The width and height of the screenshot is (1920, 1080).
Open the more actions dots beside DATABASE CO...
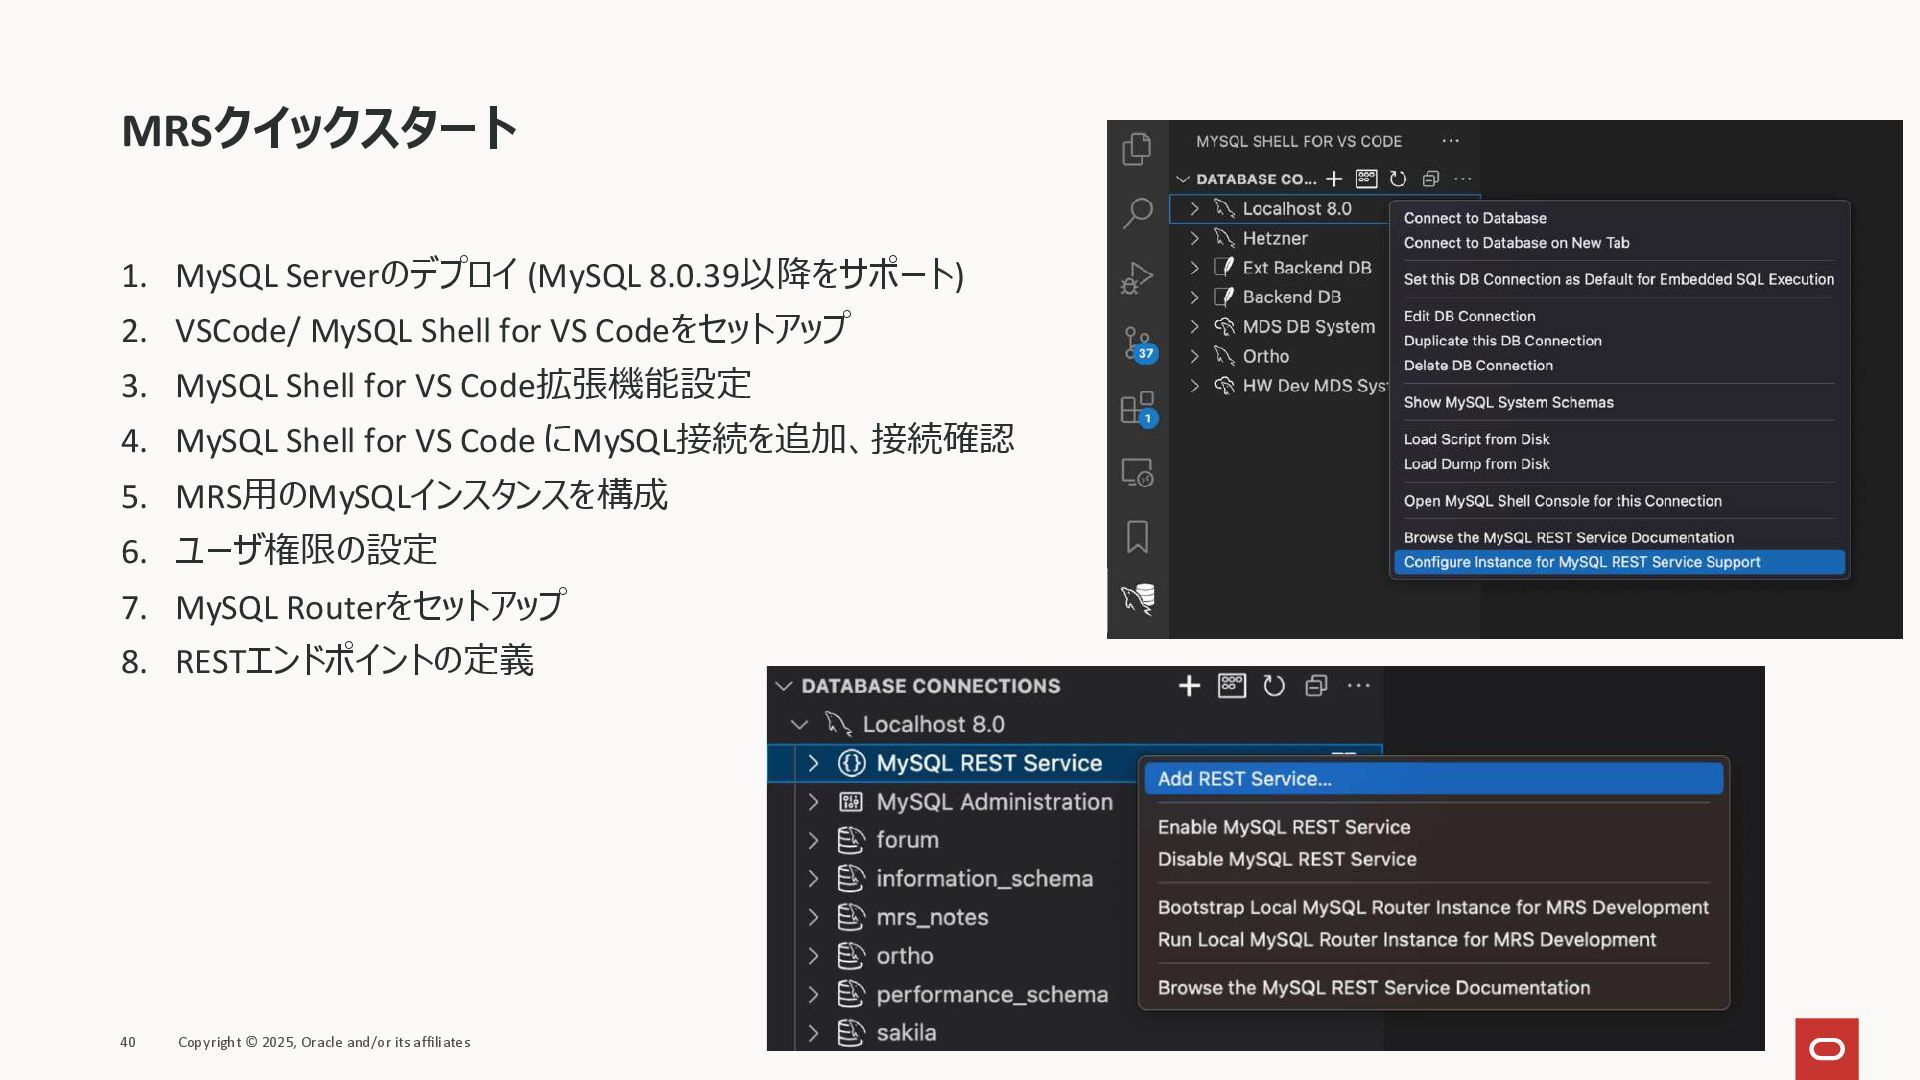(x=1463, y=178)
